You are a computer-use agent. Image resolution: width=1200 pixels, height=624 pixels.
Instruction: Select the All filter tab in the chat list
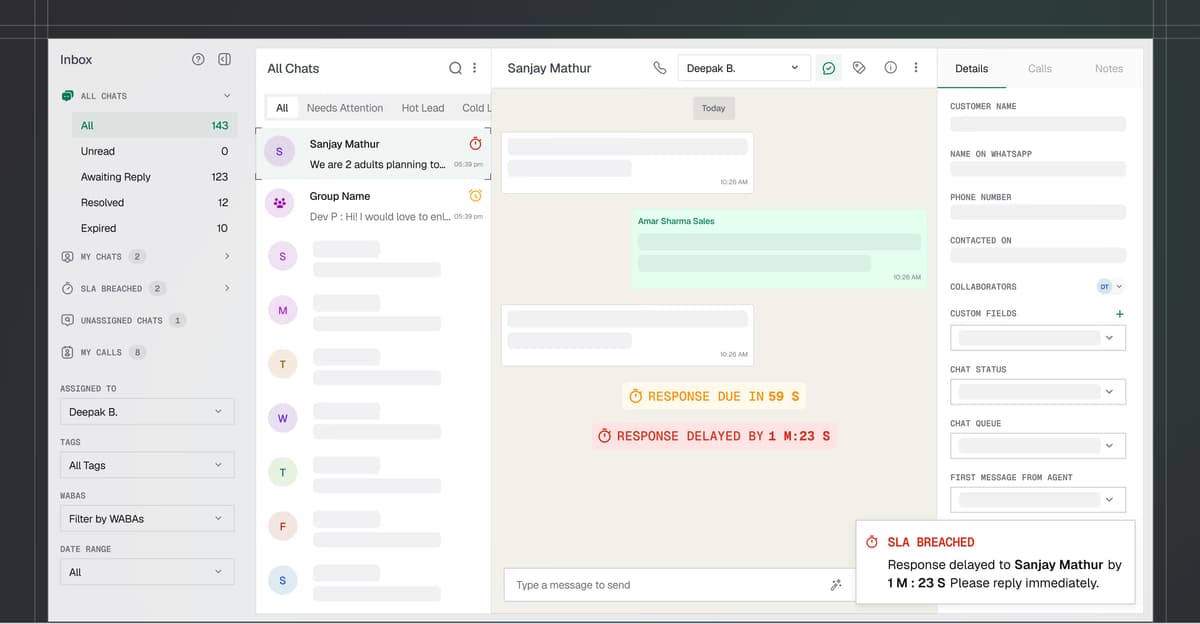click(x=282, y=108)
